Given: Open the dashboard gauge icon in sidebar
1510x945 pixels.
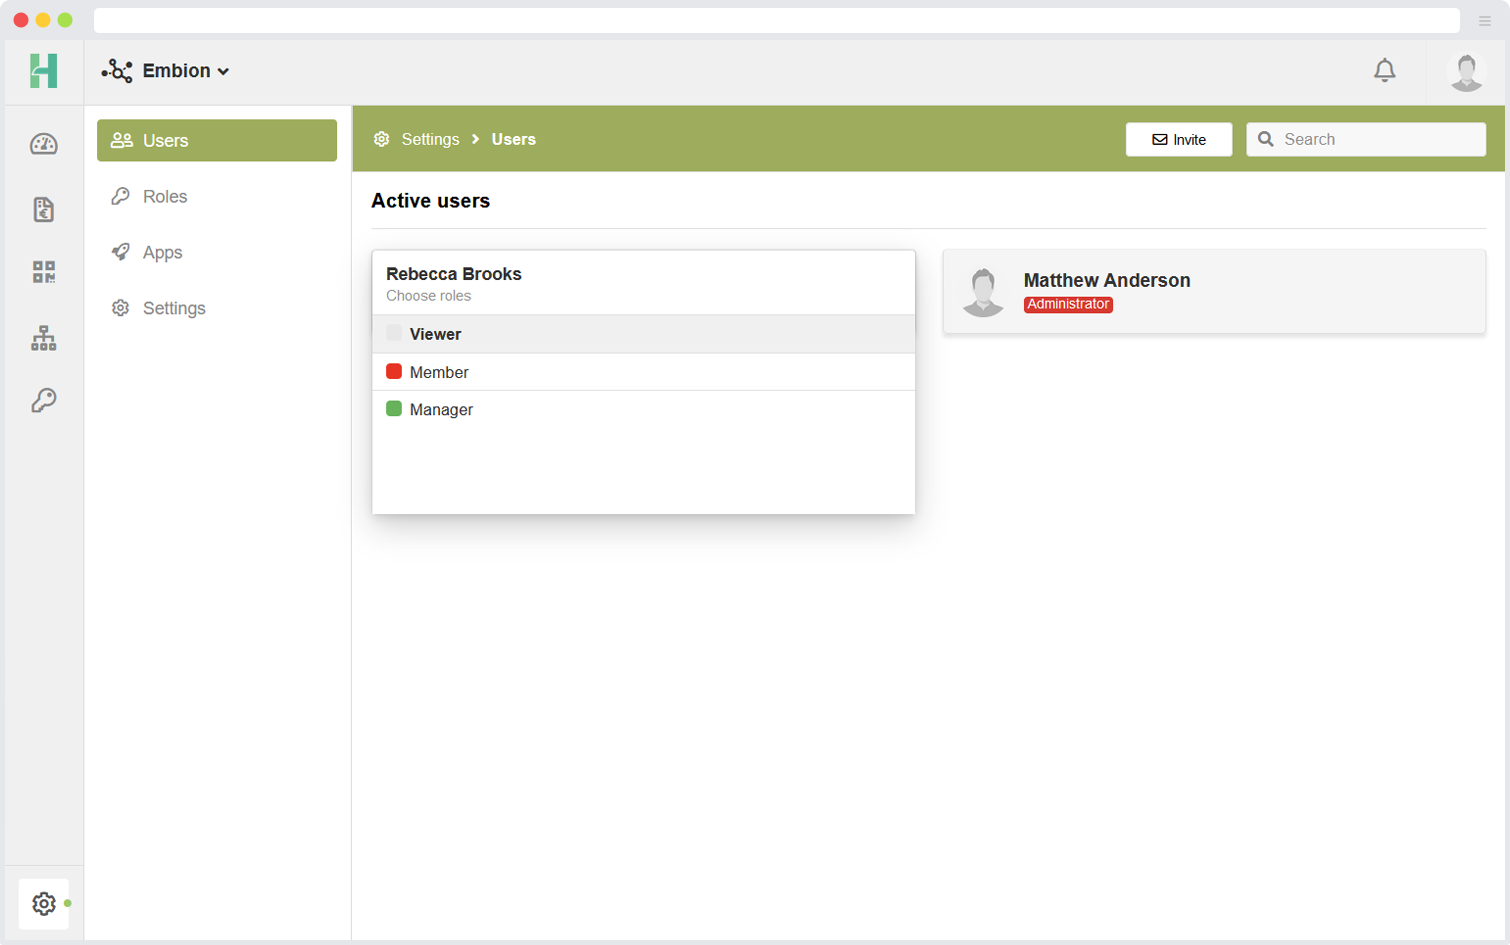Looking at the screenshot, I should coord(44,144).
